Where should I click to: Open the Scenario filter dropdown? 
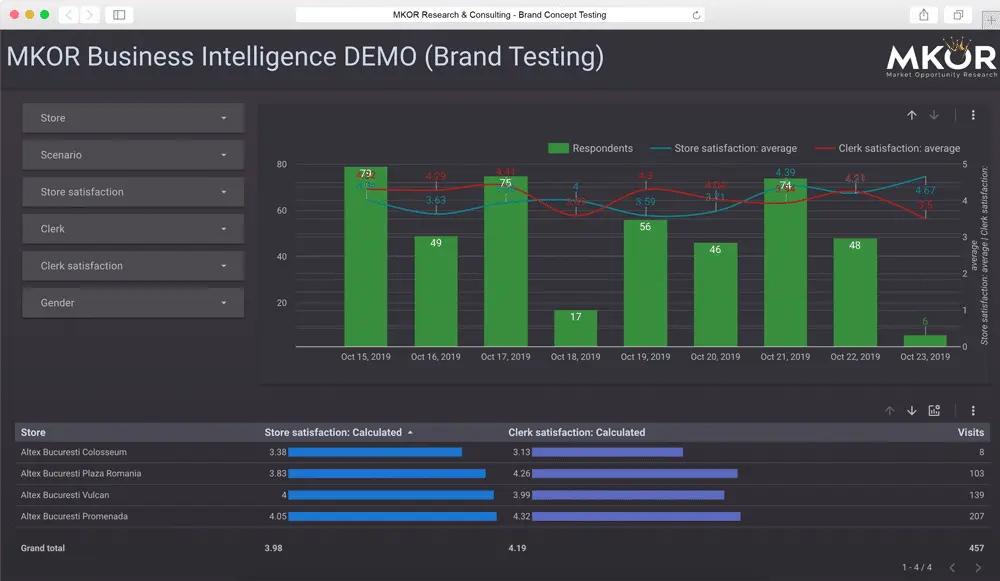coord(133,155)
